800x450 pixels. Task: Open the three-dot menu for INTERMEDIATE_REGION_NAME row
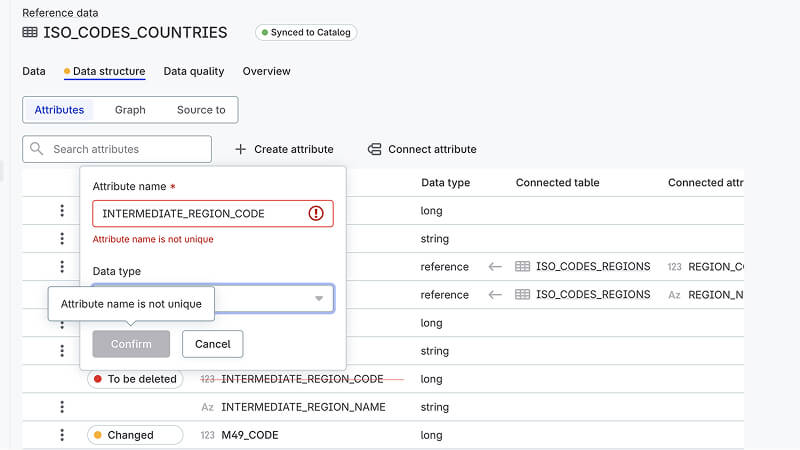62,407
